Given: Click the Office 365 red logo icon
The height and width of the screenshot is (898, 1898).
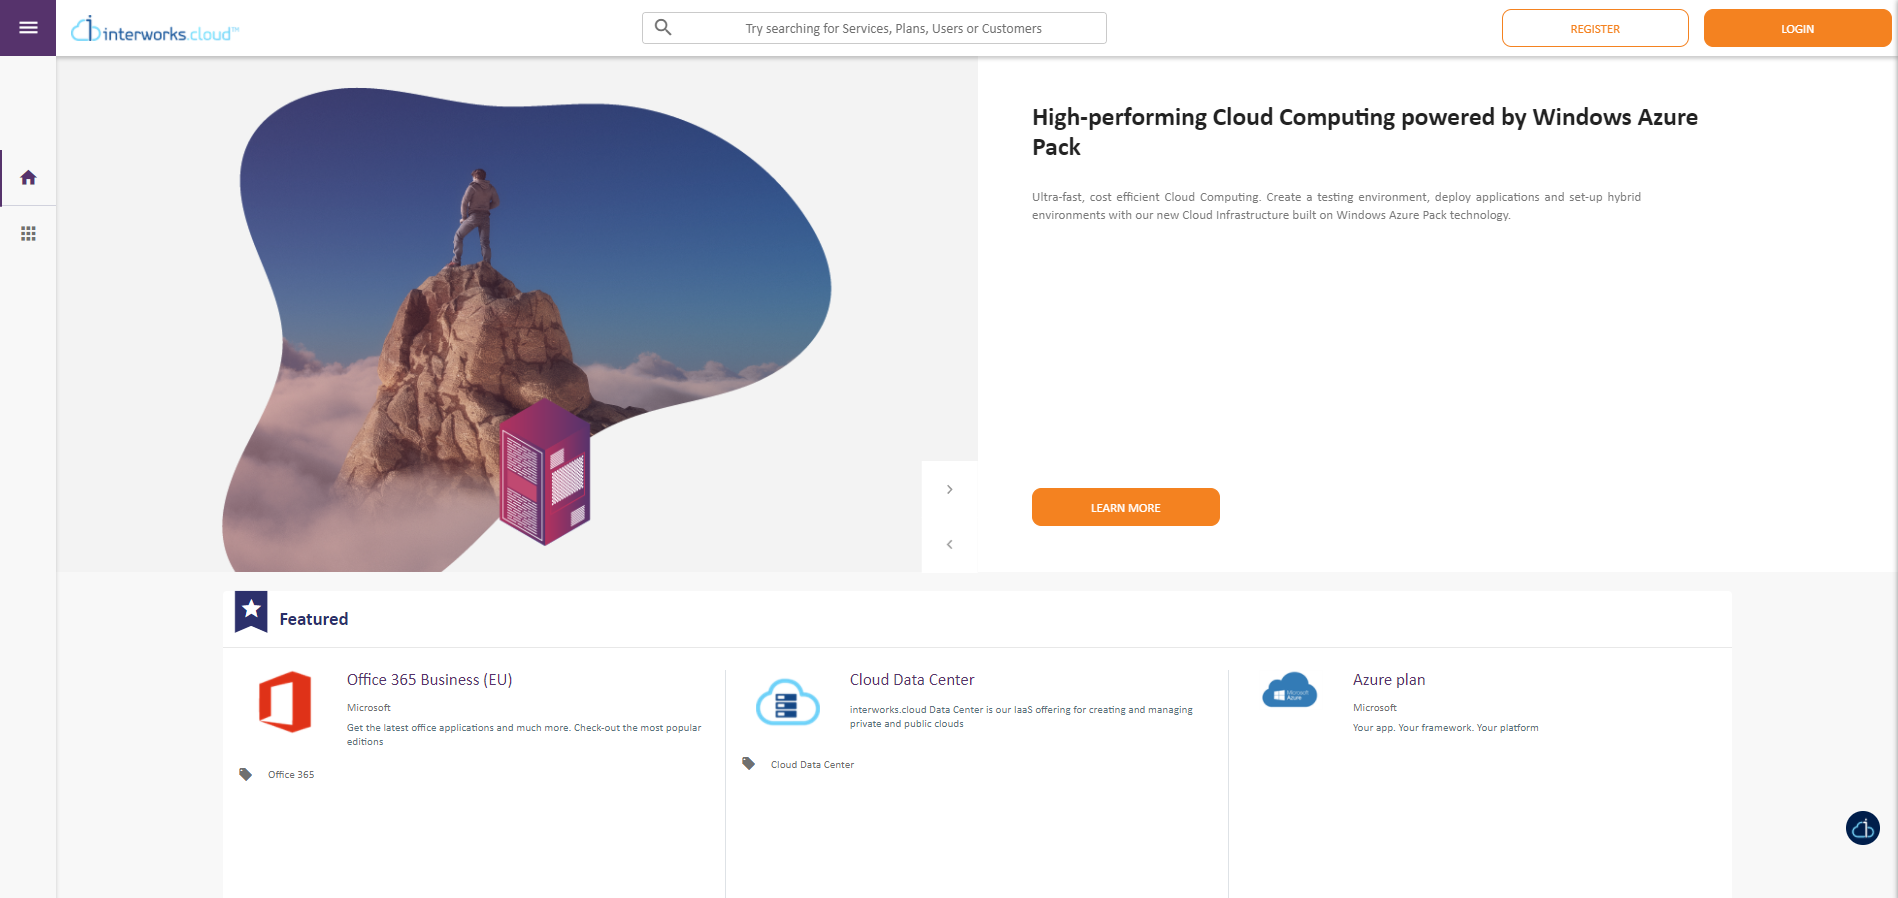Looking at the screenshot, I should [285, 702].
